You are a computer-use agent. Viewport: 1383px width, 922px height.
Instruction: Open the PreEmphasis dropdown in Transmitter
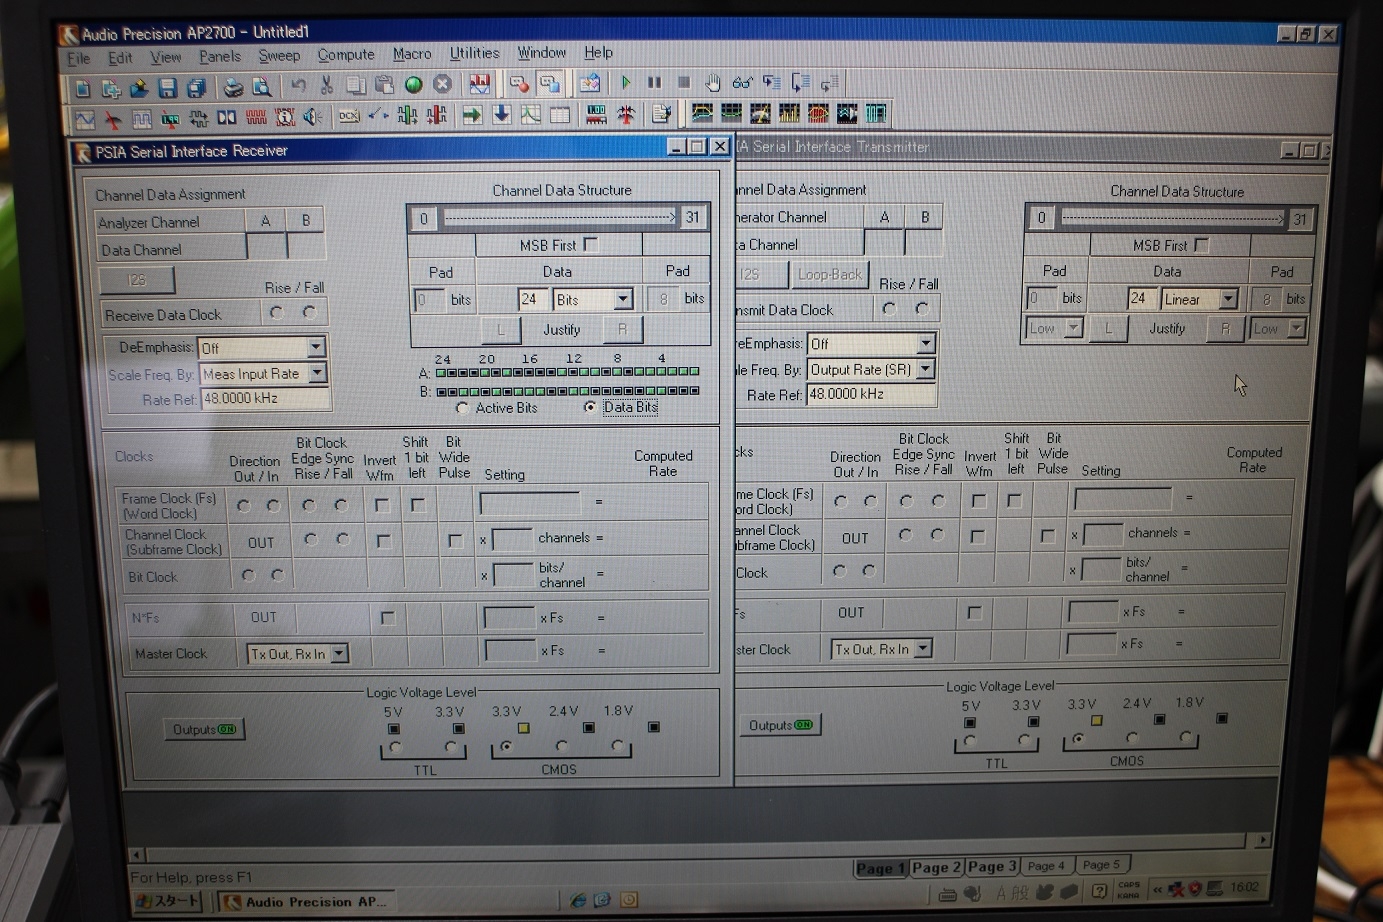(x=925, y=343)
